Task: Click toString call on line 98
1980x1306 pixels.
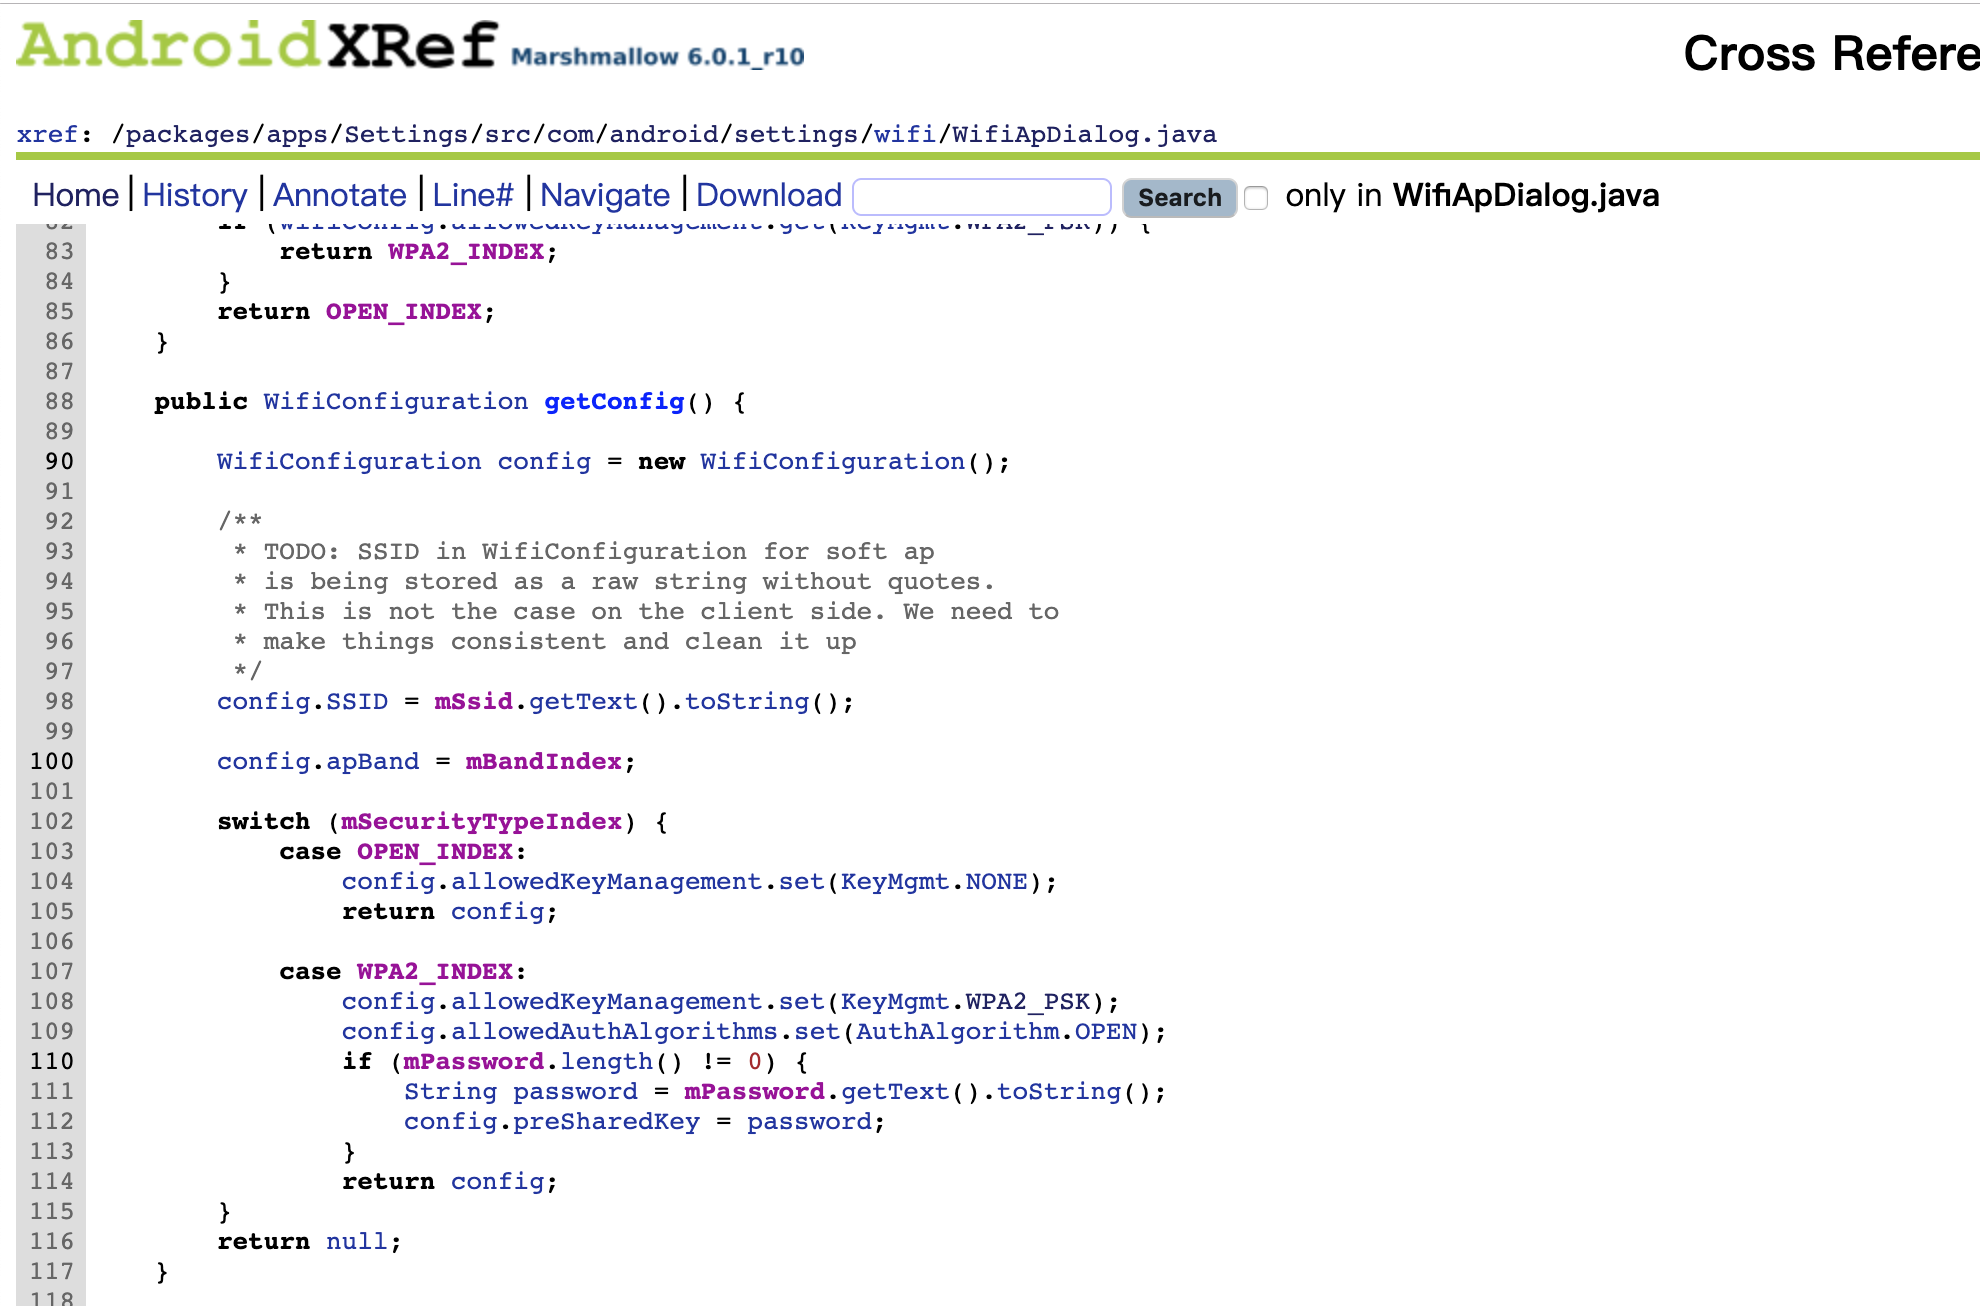Action: tap(746, 701)
